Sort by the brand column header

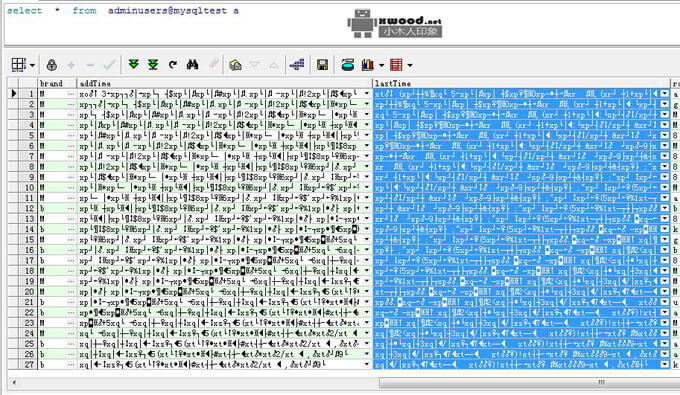point(57,83)
